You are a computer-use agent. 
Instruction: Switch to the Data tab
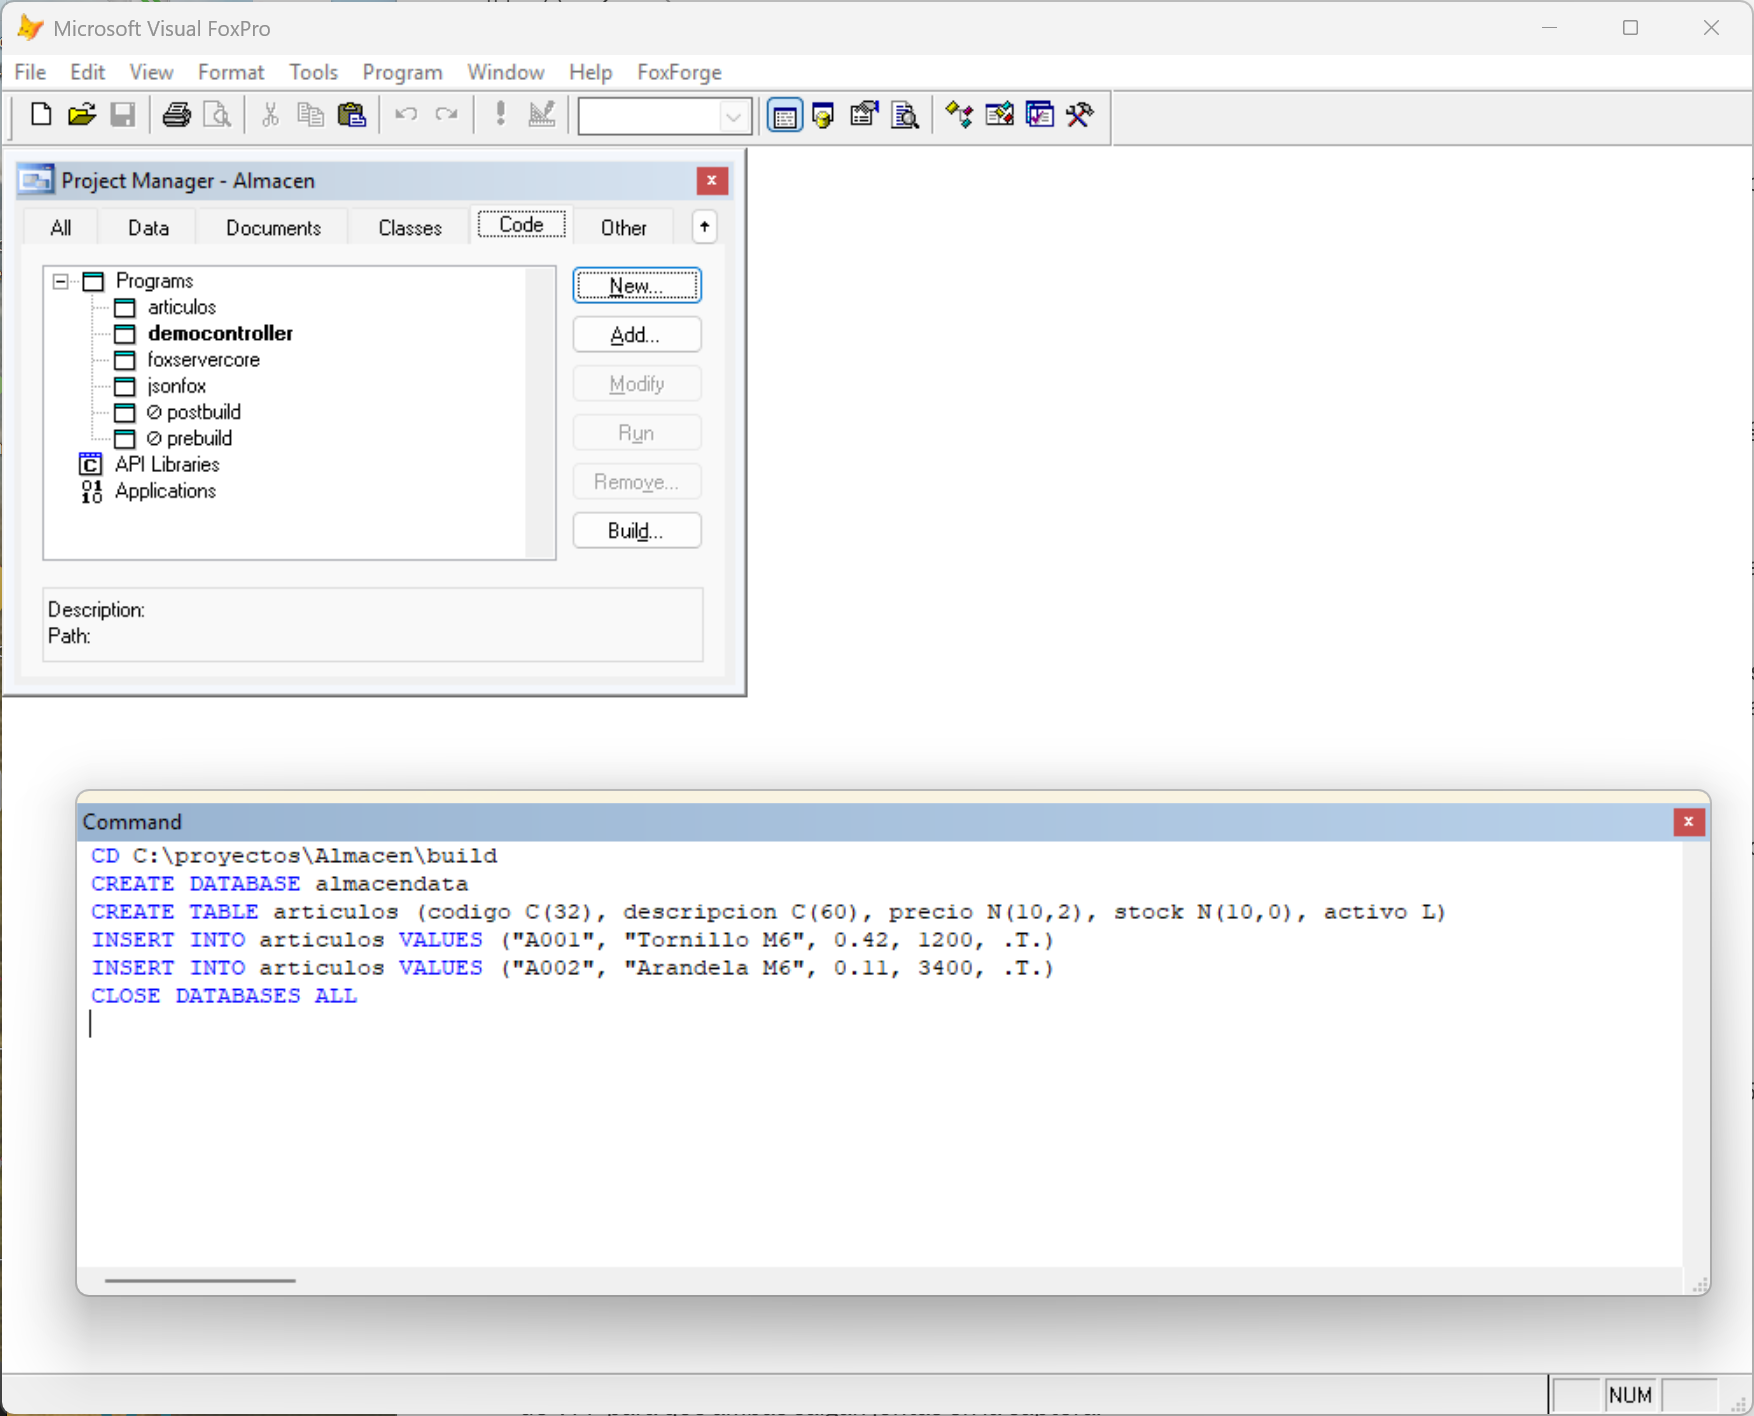(x=148, y=228)
